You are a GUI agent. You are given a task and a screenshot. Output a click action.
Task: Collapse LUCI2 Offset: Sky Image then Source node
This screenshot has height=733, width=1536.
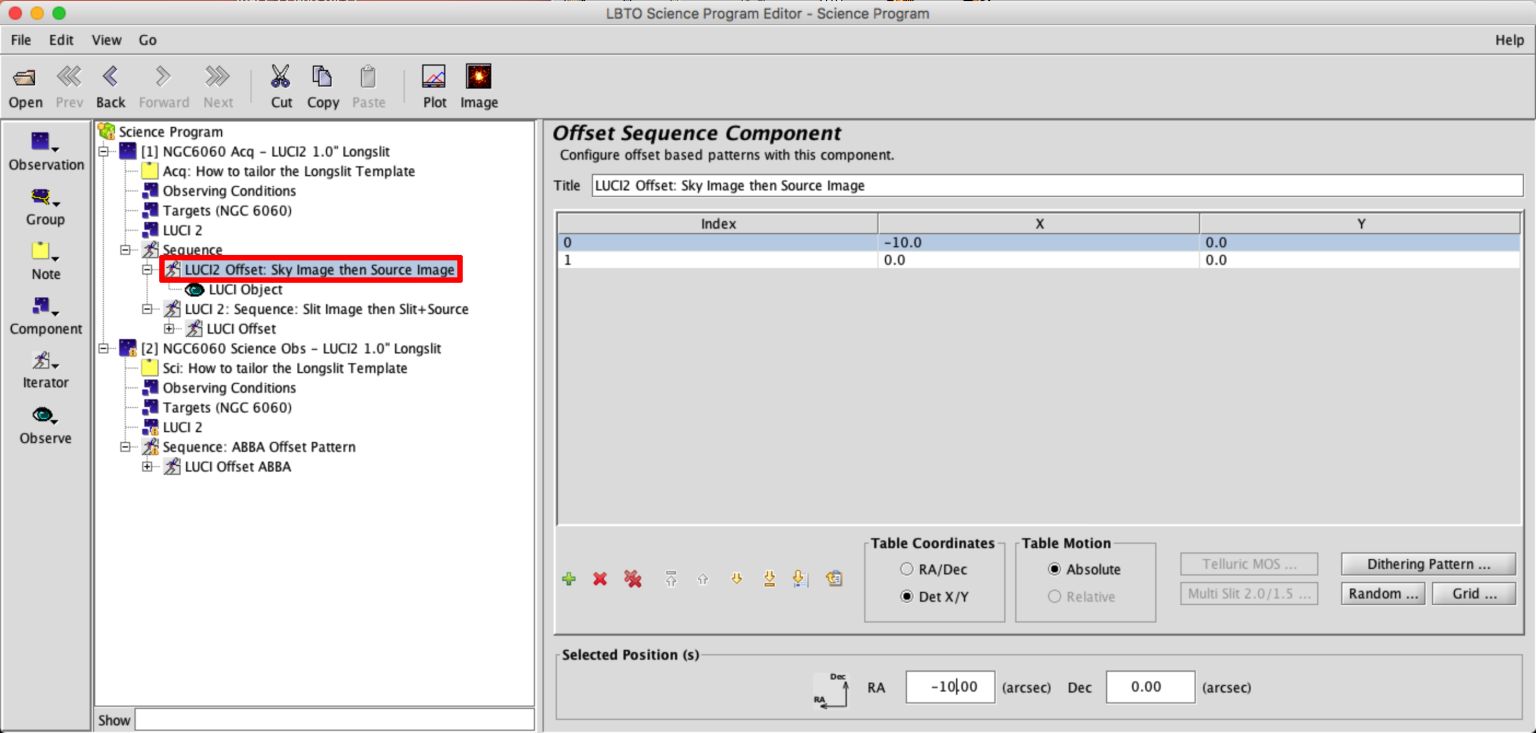click(x=147, y=270)
